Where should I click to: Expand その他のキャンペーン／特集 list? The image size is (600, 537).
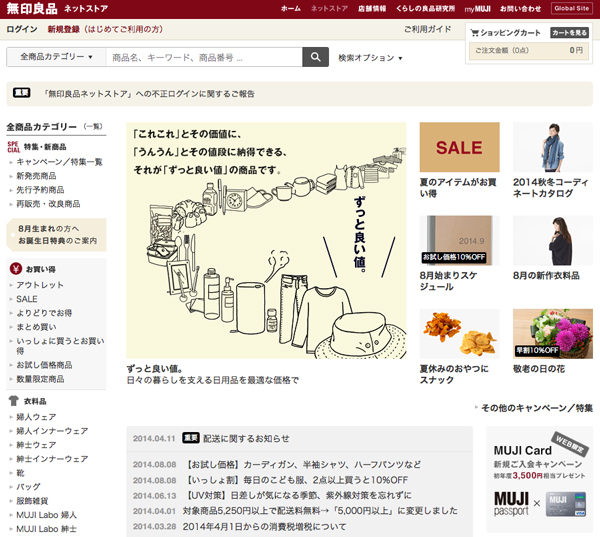pyautogui.click(x=537, y=408)
